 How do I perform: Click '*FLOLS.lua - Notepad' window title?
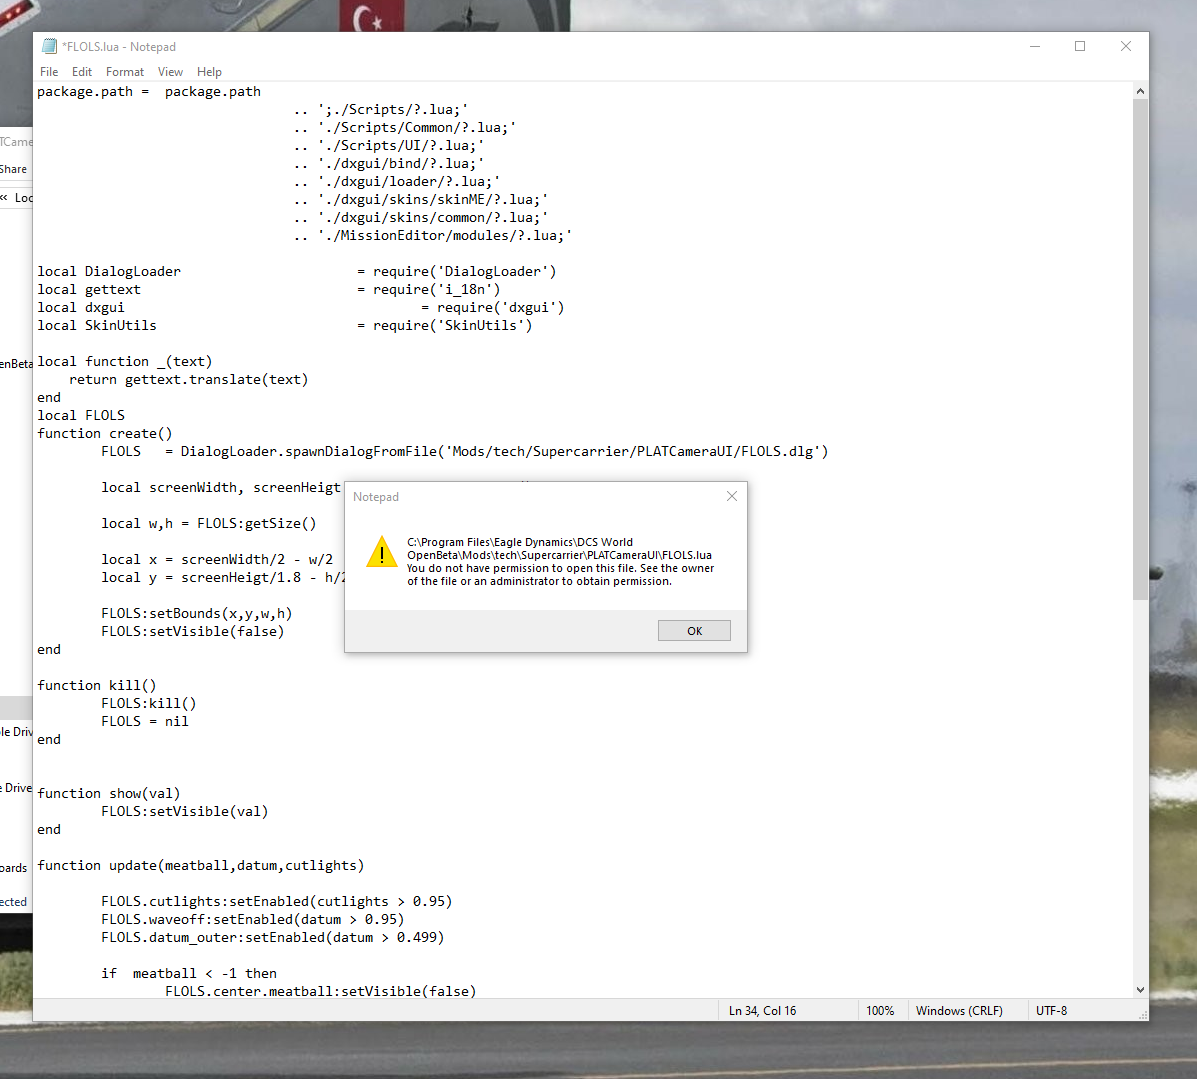(119, 47)
